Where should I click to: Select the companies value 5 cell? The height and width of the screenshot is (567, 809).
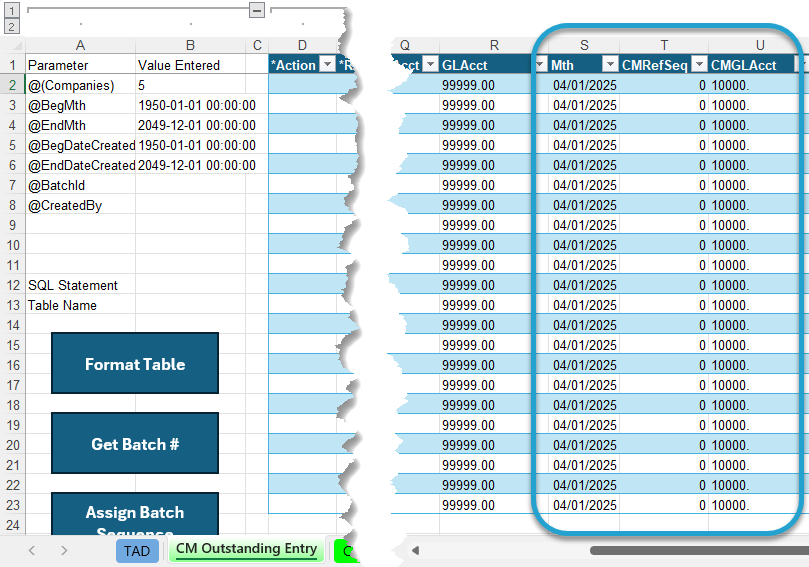tap(190, 85)
